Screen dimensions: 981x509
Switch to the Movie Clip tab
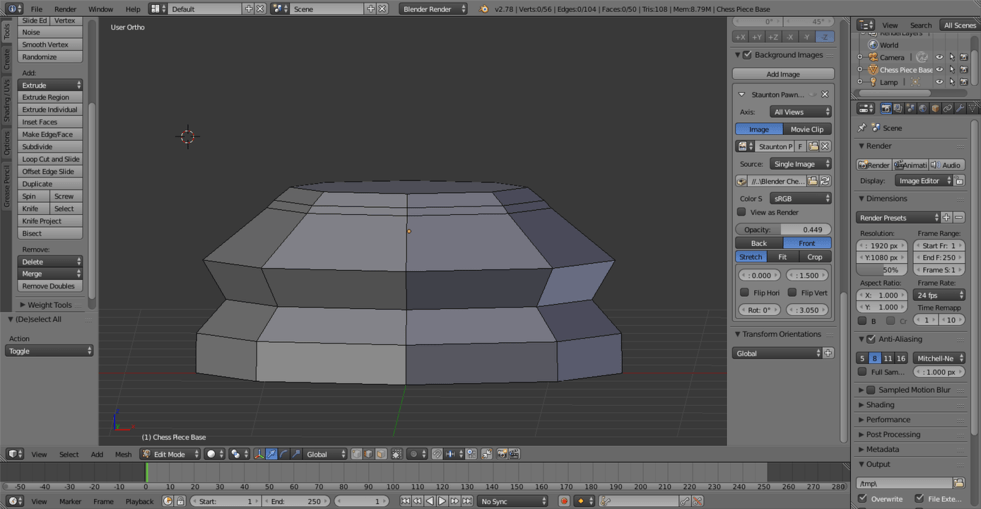807,129
